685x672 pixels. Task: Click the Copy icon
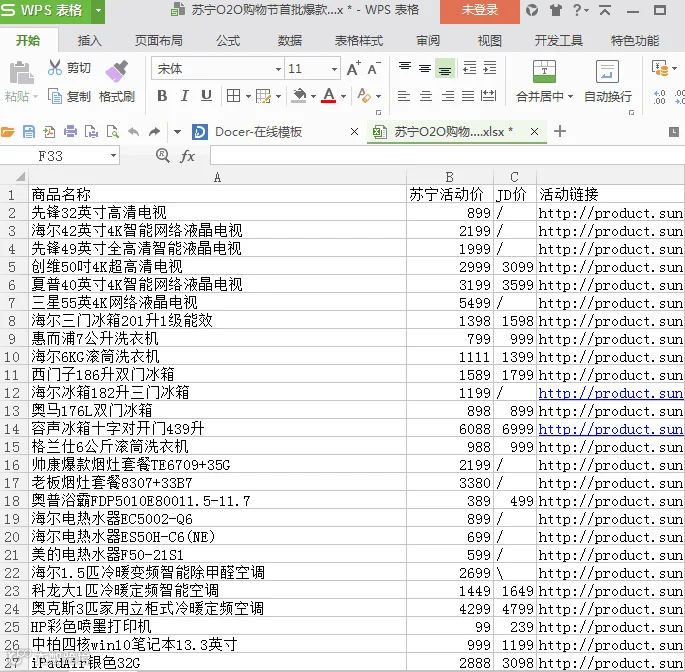click(55, 96)
